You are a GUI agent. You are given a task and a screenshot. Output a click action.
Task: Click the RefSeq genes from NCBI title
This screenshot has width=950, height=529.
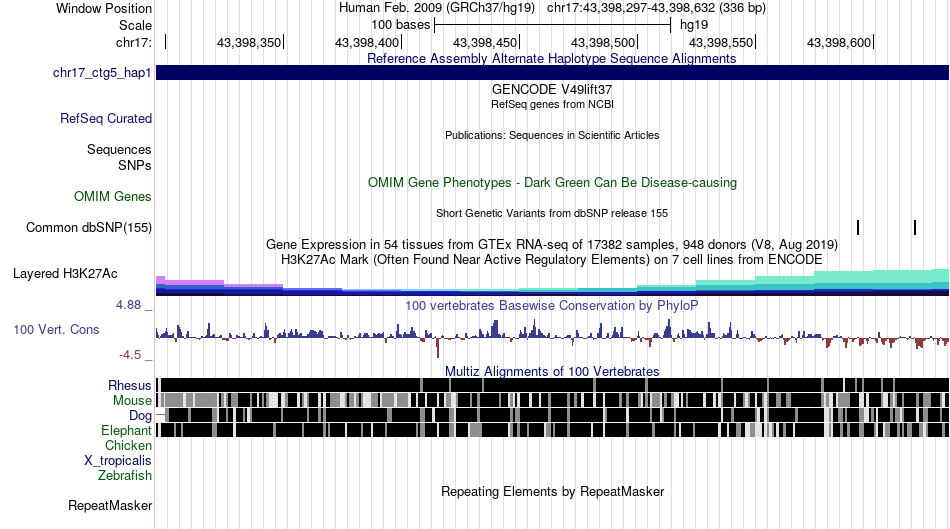pyautogui.click(x=552, y=104)
